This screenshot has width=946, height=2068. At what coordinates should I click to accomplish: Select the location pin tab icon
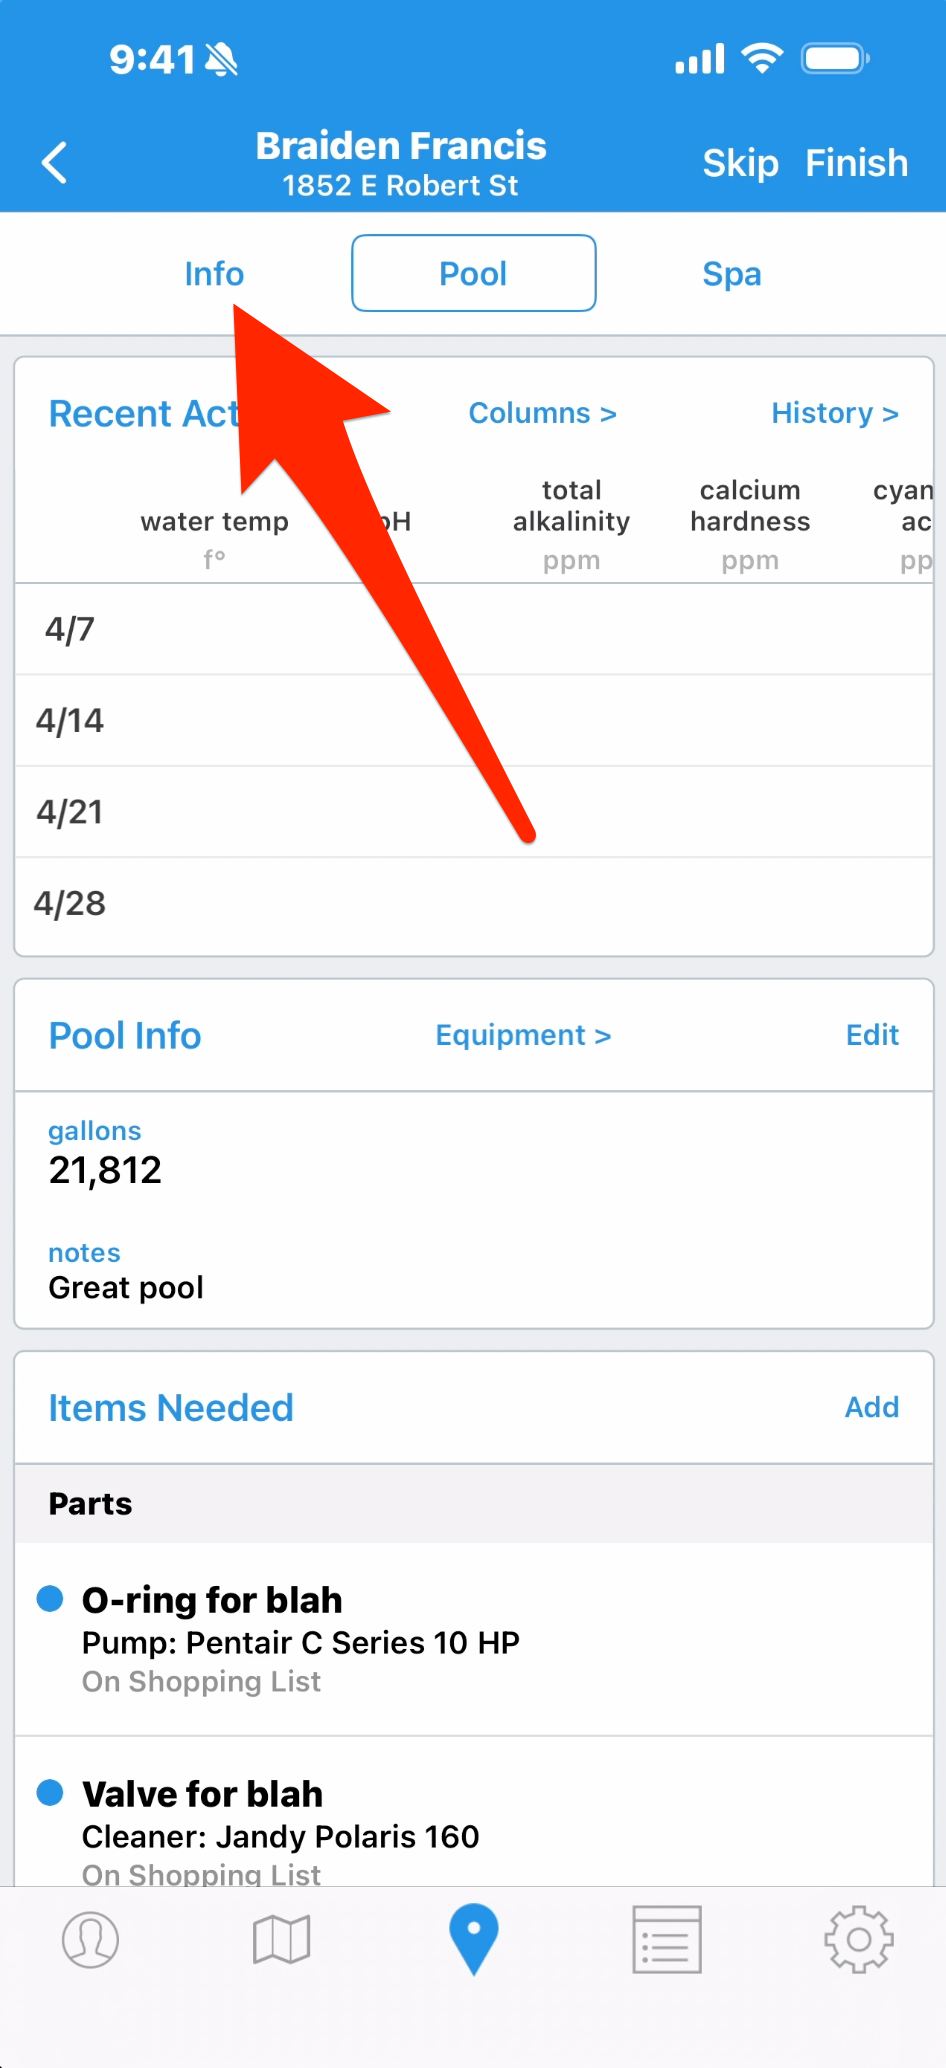tap(474, 1939)
